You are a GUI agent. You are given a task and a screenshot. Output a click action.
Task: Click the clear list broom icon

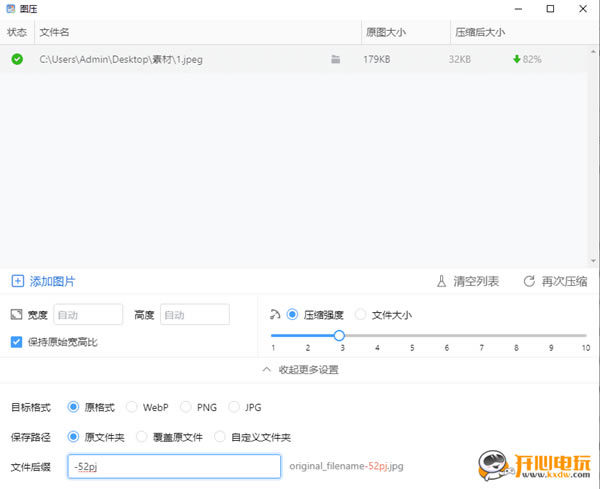[442, 282]
